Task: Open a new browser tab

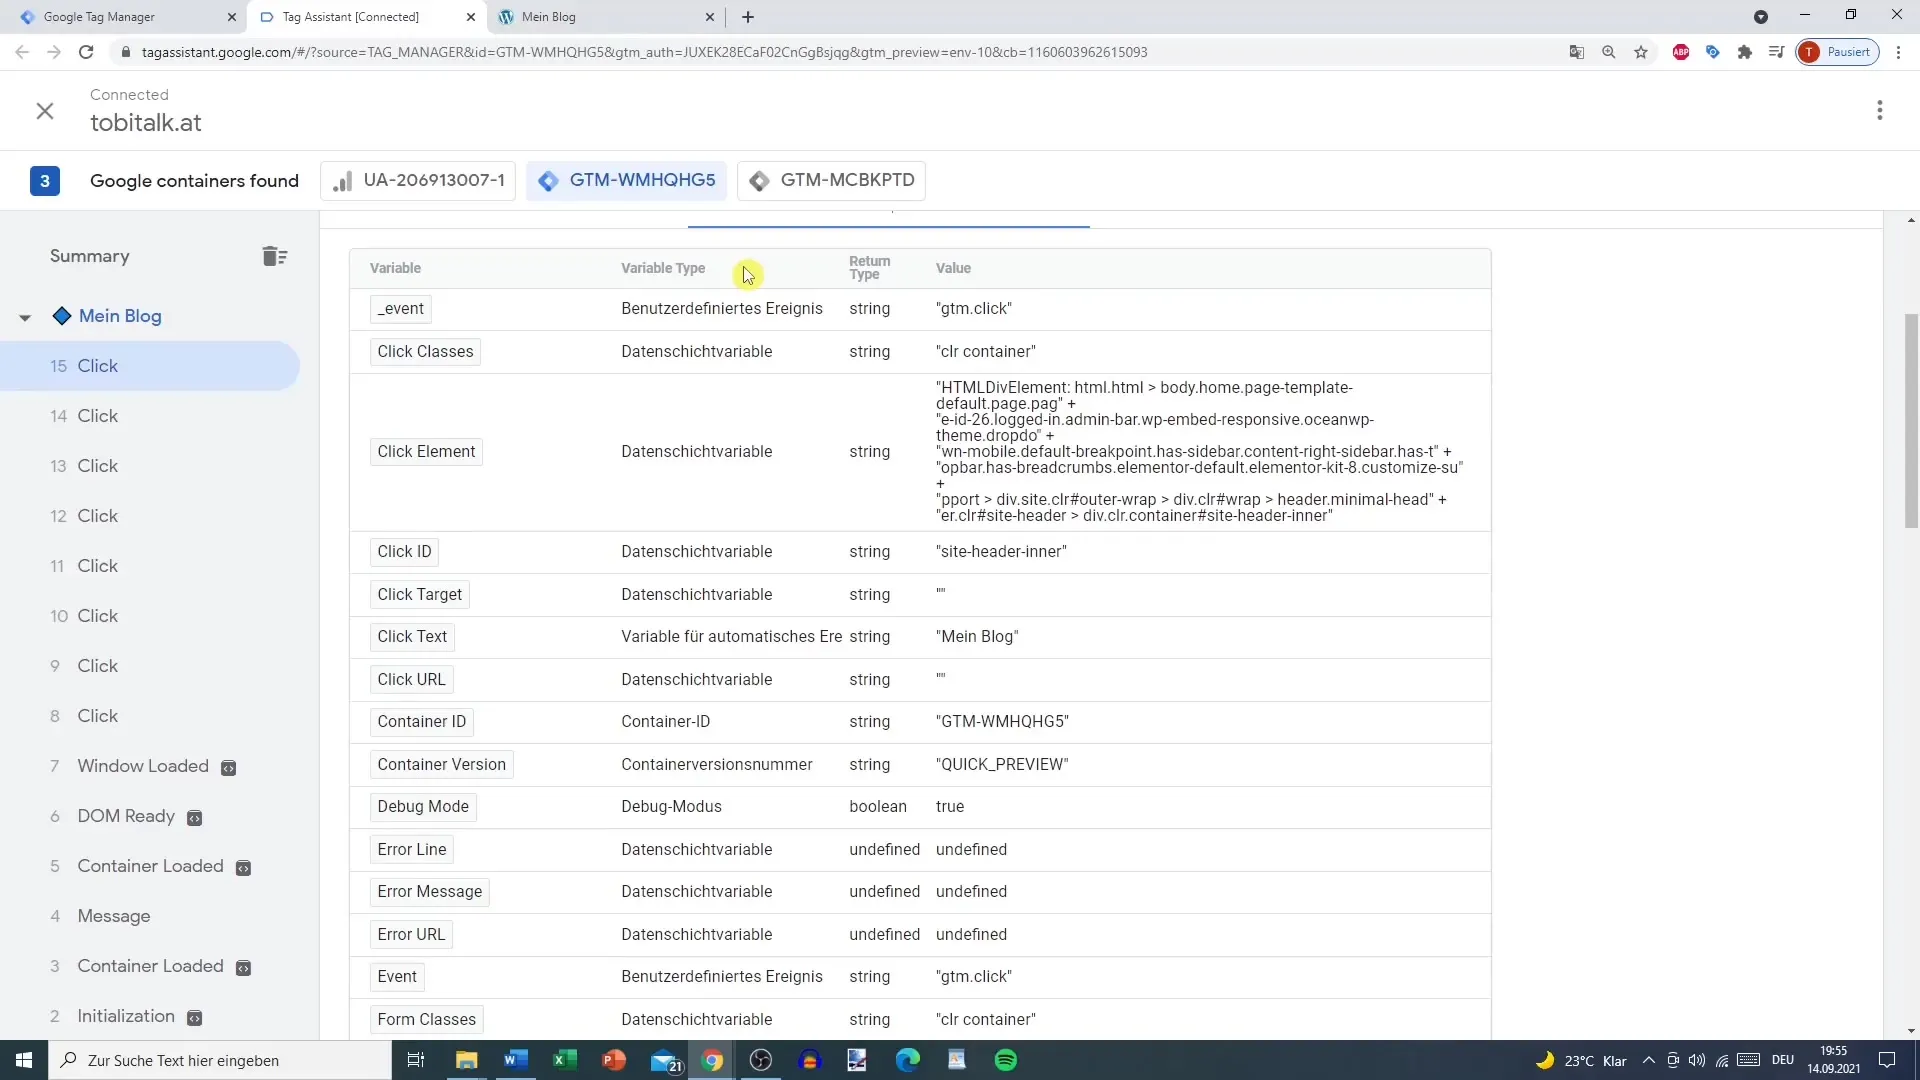Action: point(748,17)
